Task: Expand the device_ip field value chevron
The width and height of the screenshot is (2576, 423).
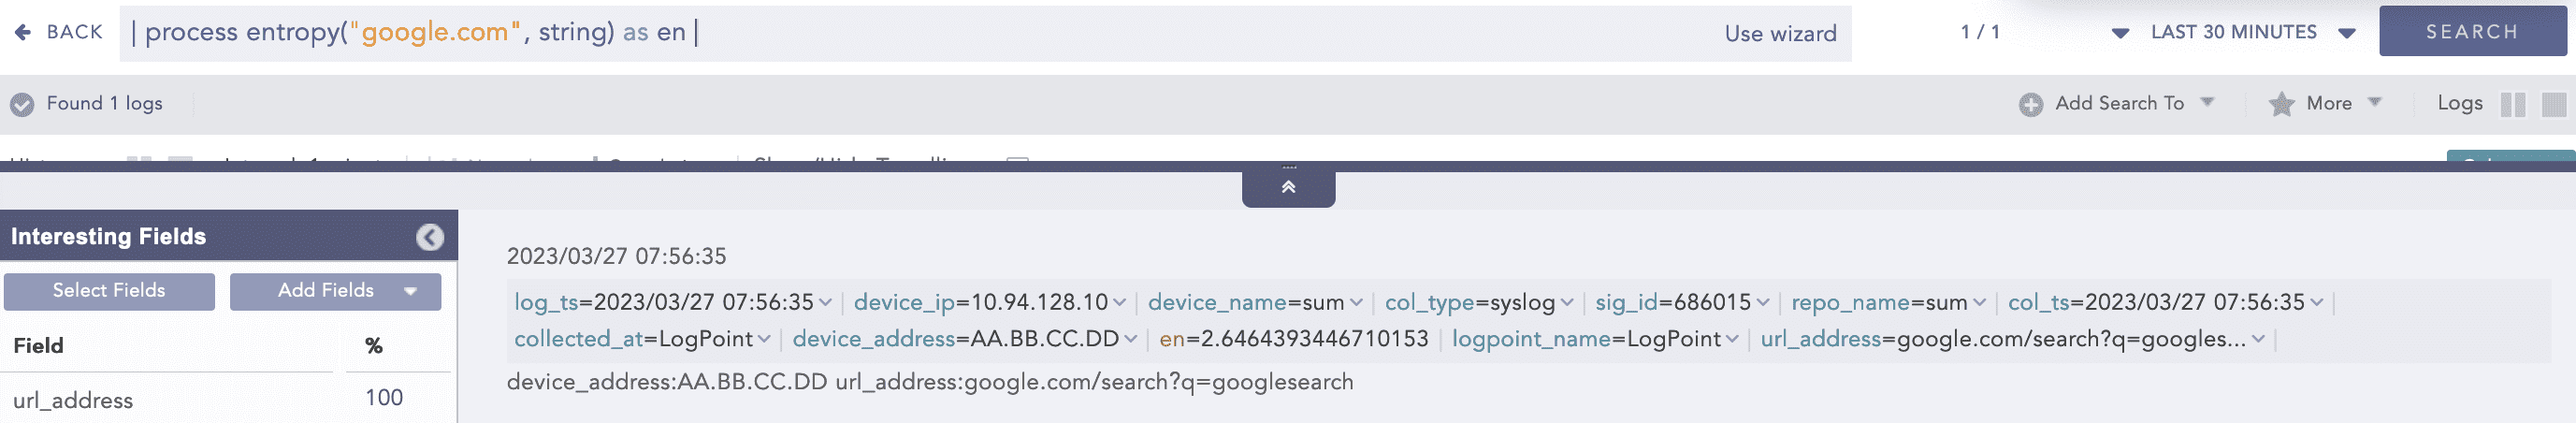Action: [x=1120, y=303]
